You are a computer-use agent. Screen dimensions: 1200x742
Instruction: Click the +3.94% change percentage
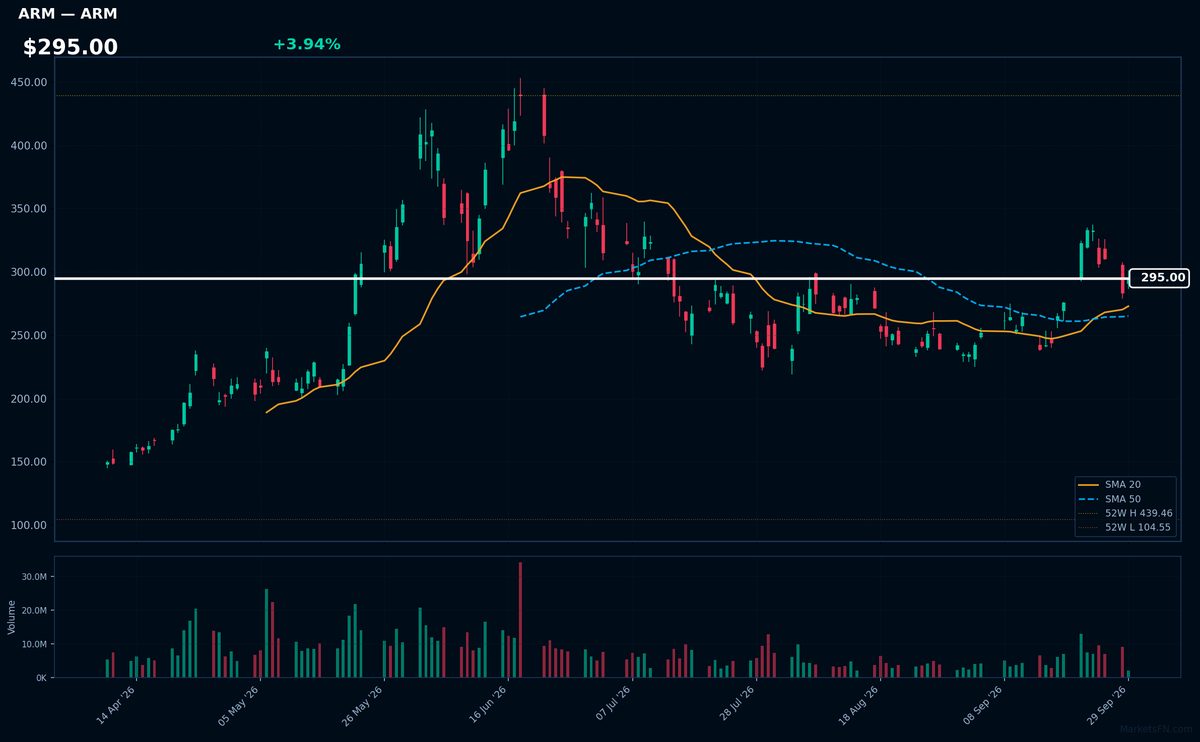306,44
